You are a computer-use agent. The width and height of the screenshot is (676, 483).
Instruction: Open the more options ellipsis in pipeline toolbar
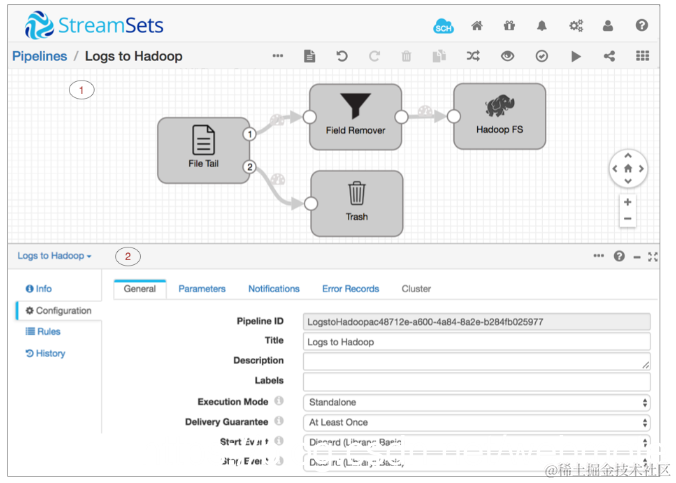coord(278,56)
